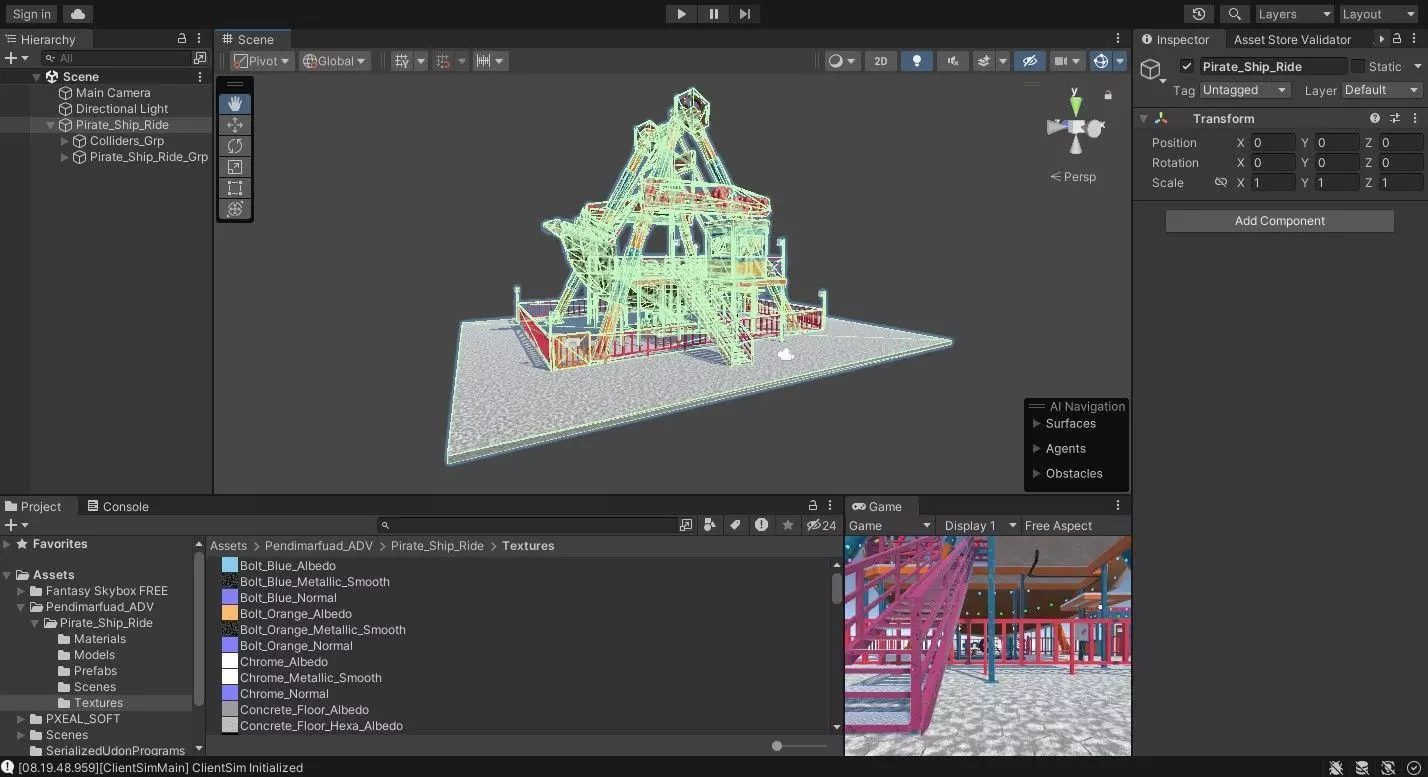
Task: Select the Project tab
Action: click(33, 506)
